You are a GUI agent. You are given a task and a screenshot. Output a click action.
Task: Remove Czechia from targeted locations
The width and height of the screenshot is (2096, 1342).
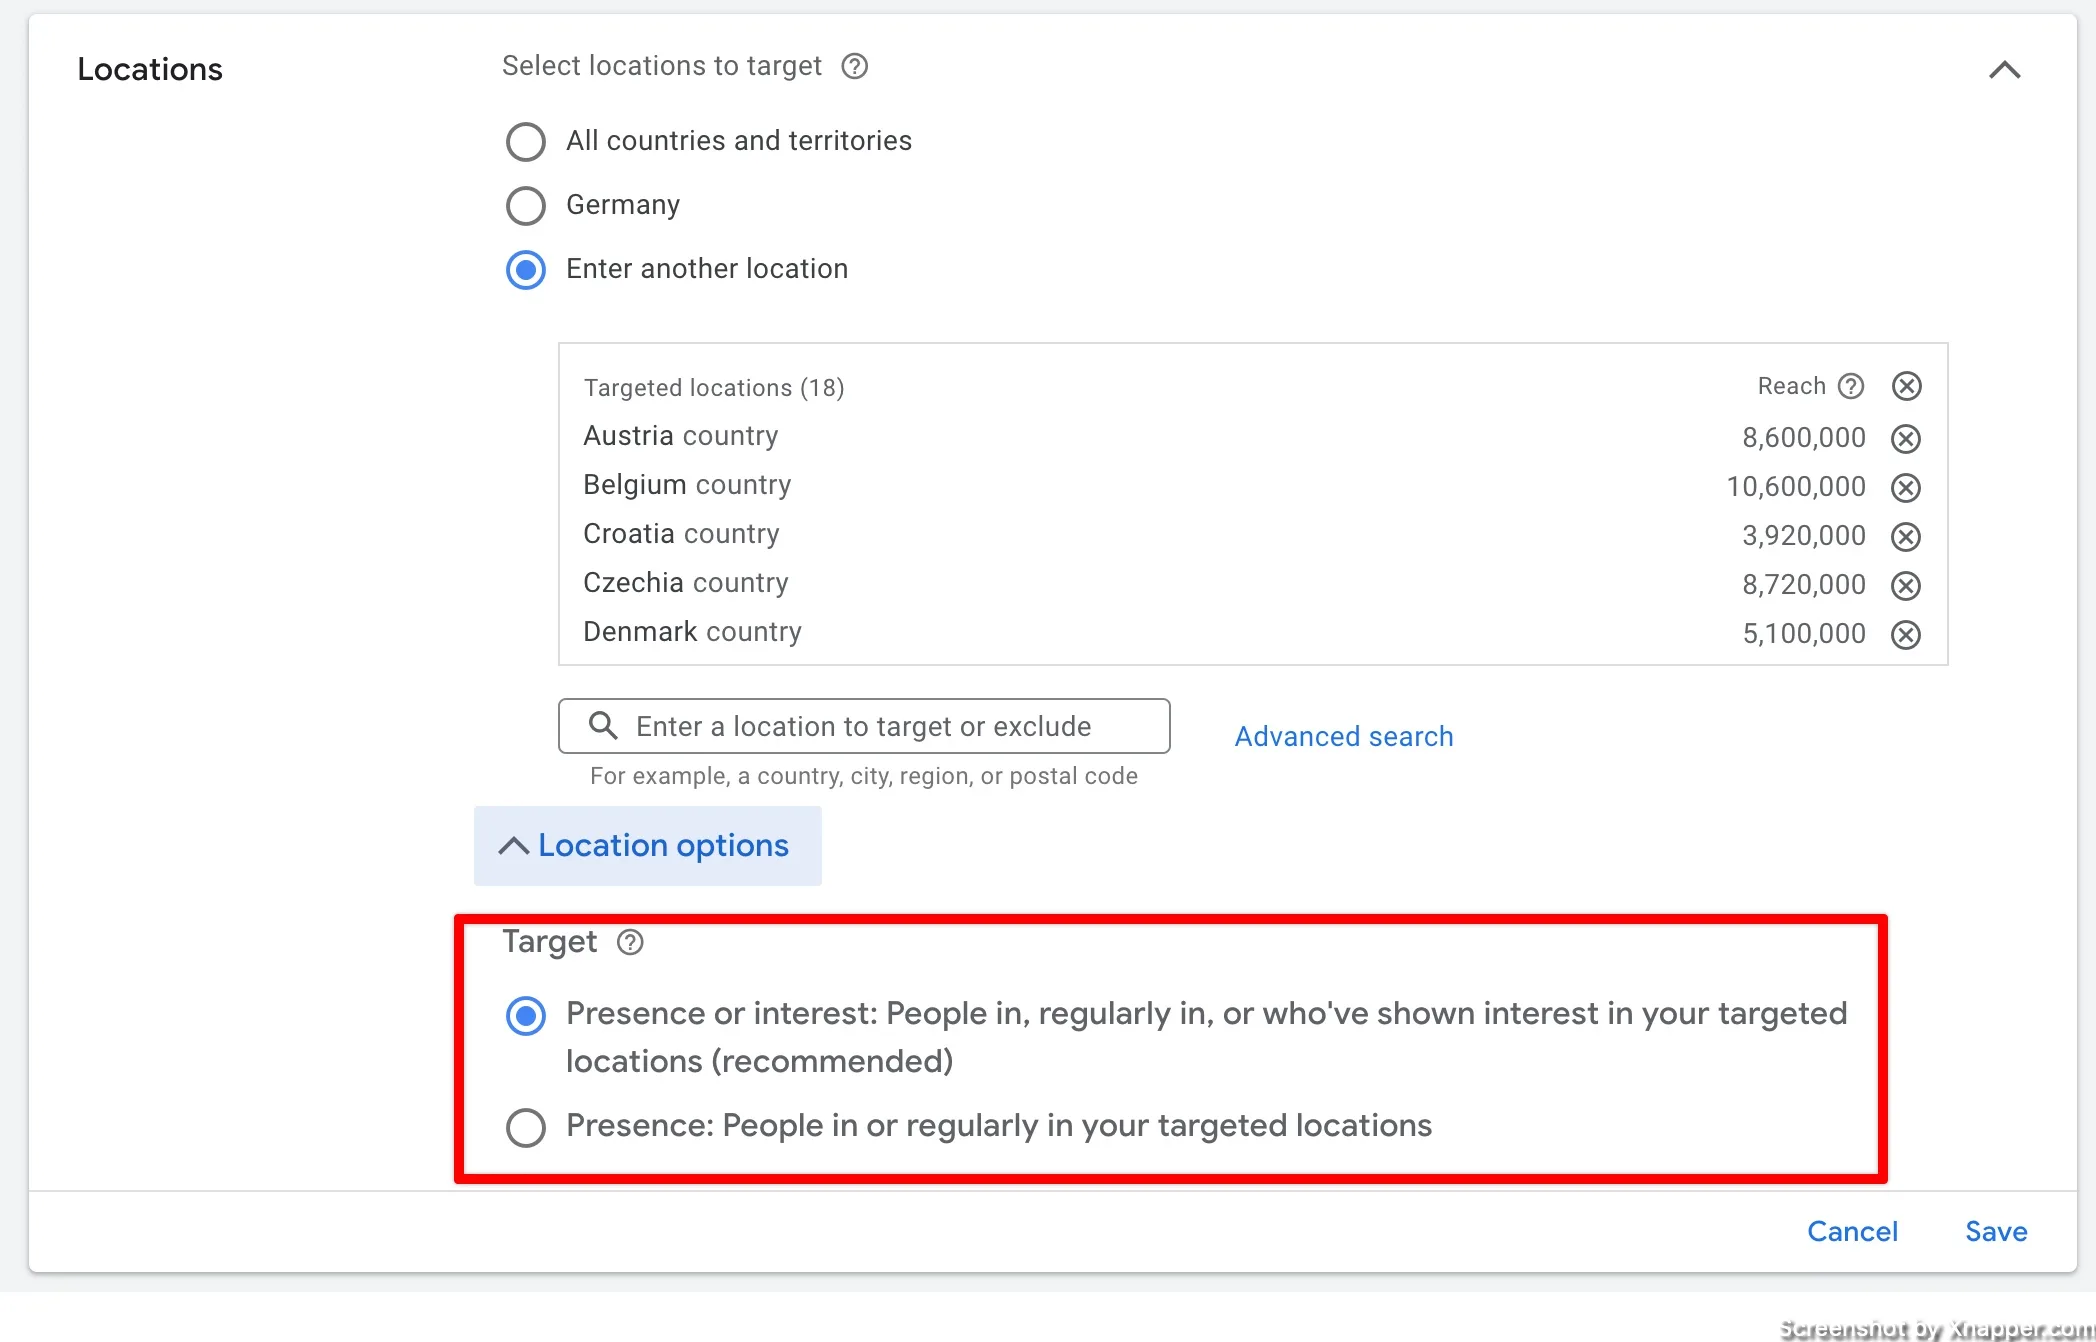[x=1906, y=585]
